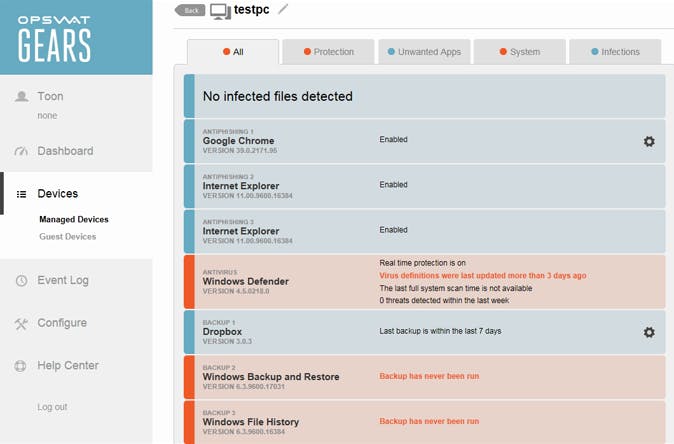Click 0 threats detected within the last week
This screenshot has height=444, width=674.
(x=444, y=300)
